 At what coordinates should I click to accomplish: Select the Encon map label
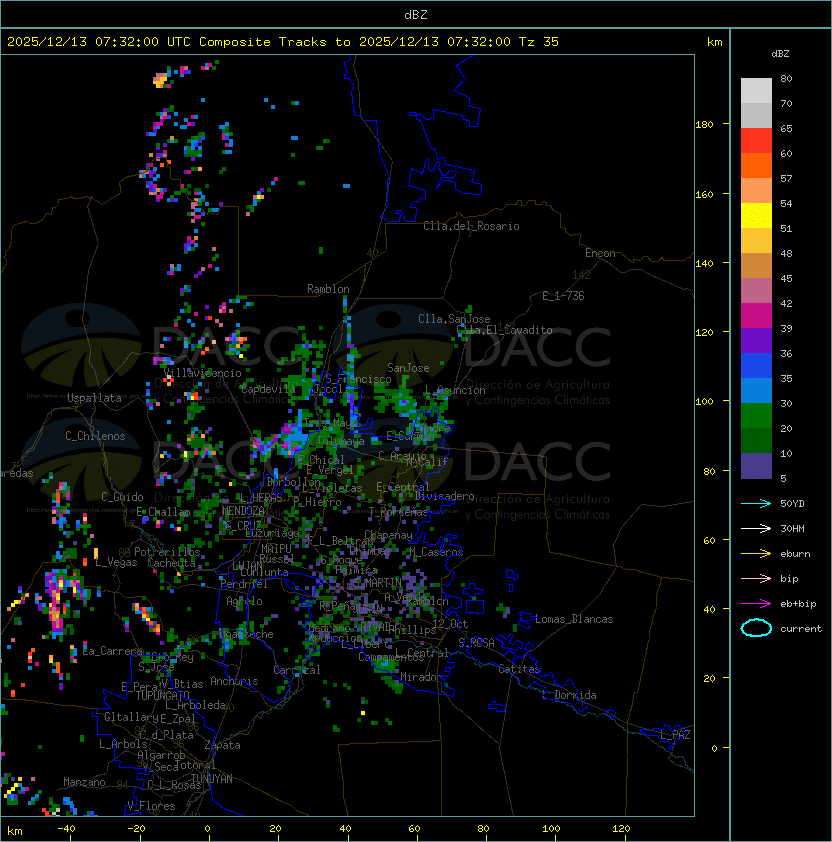(600, 253)
